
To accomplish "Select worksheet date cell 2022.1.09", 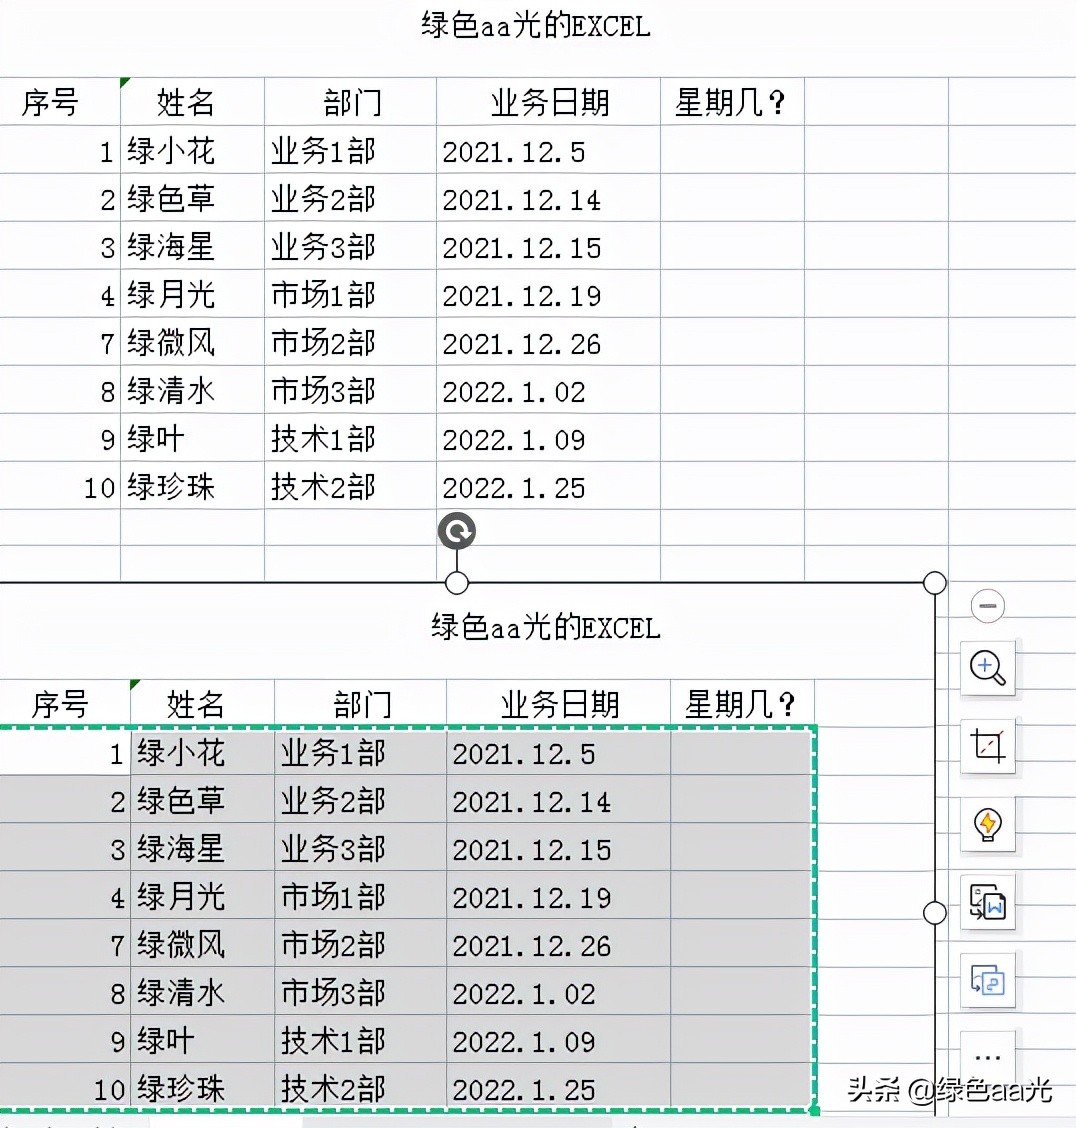I will coord(548,438).
